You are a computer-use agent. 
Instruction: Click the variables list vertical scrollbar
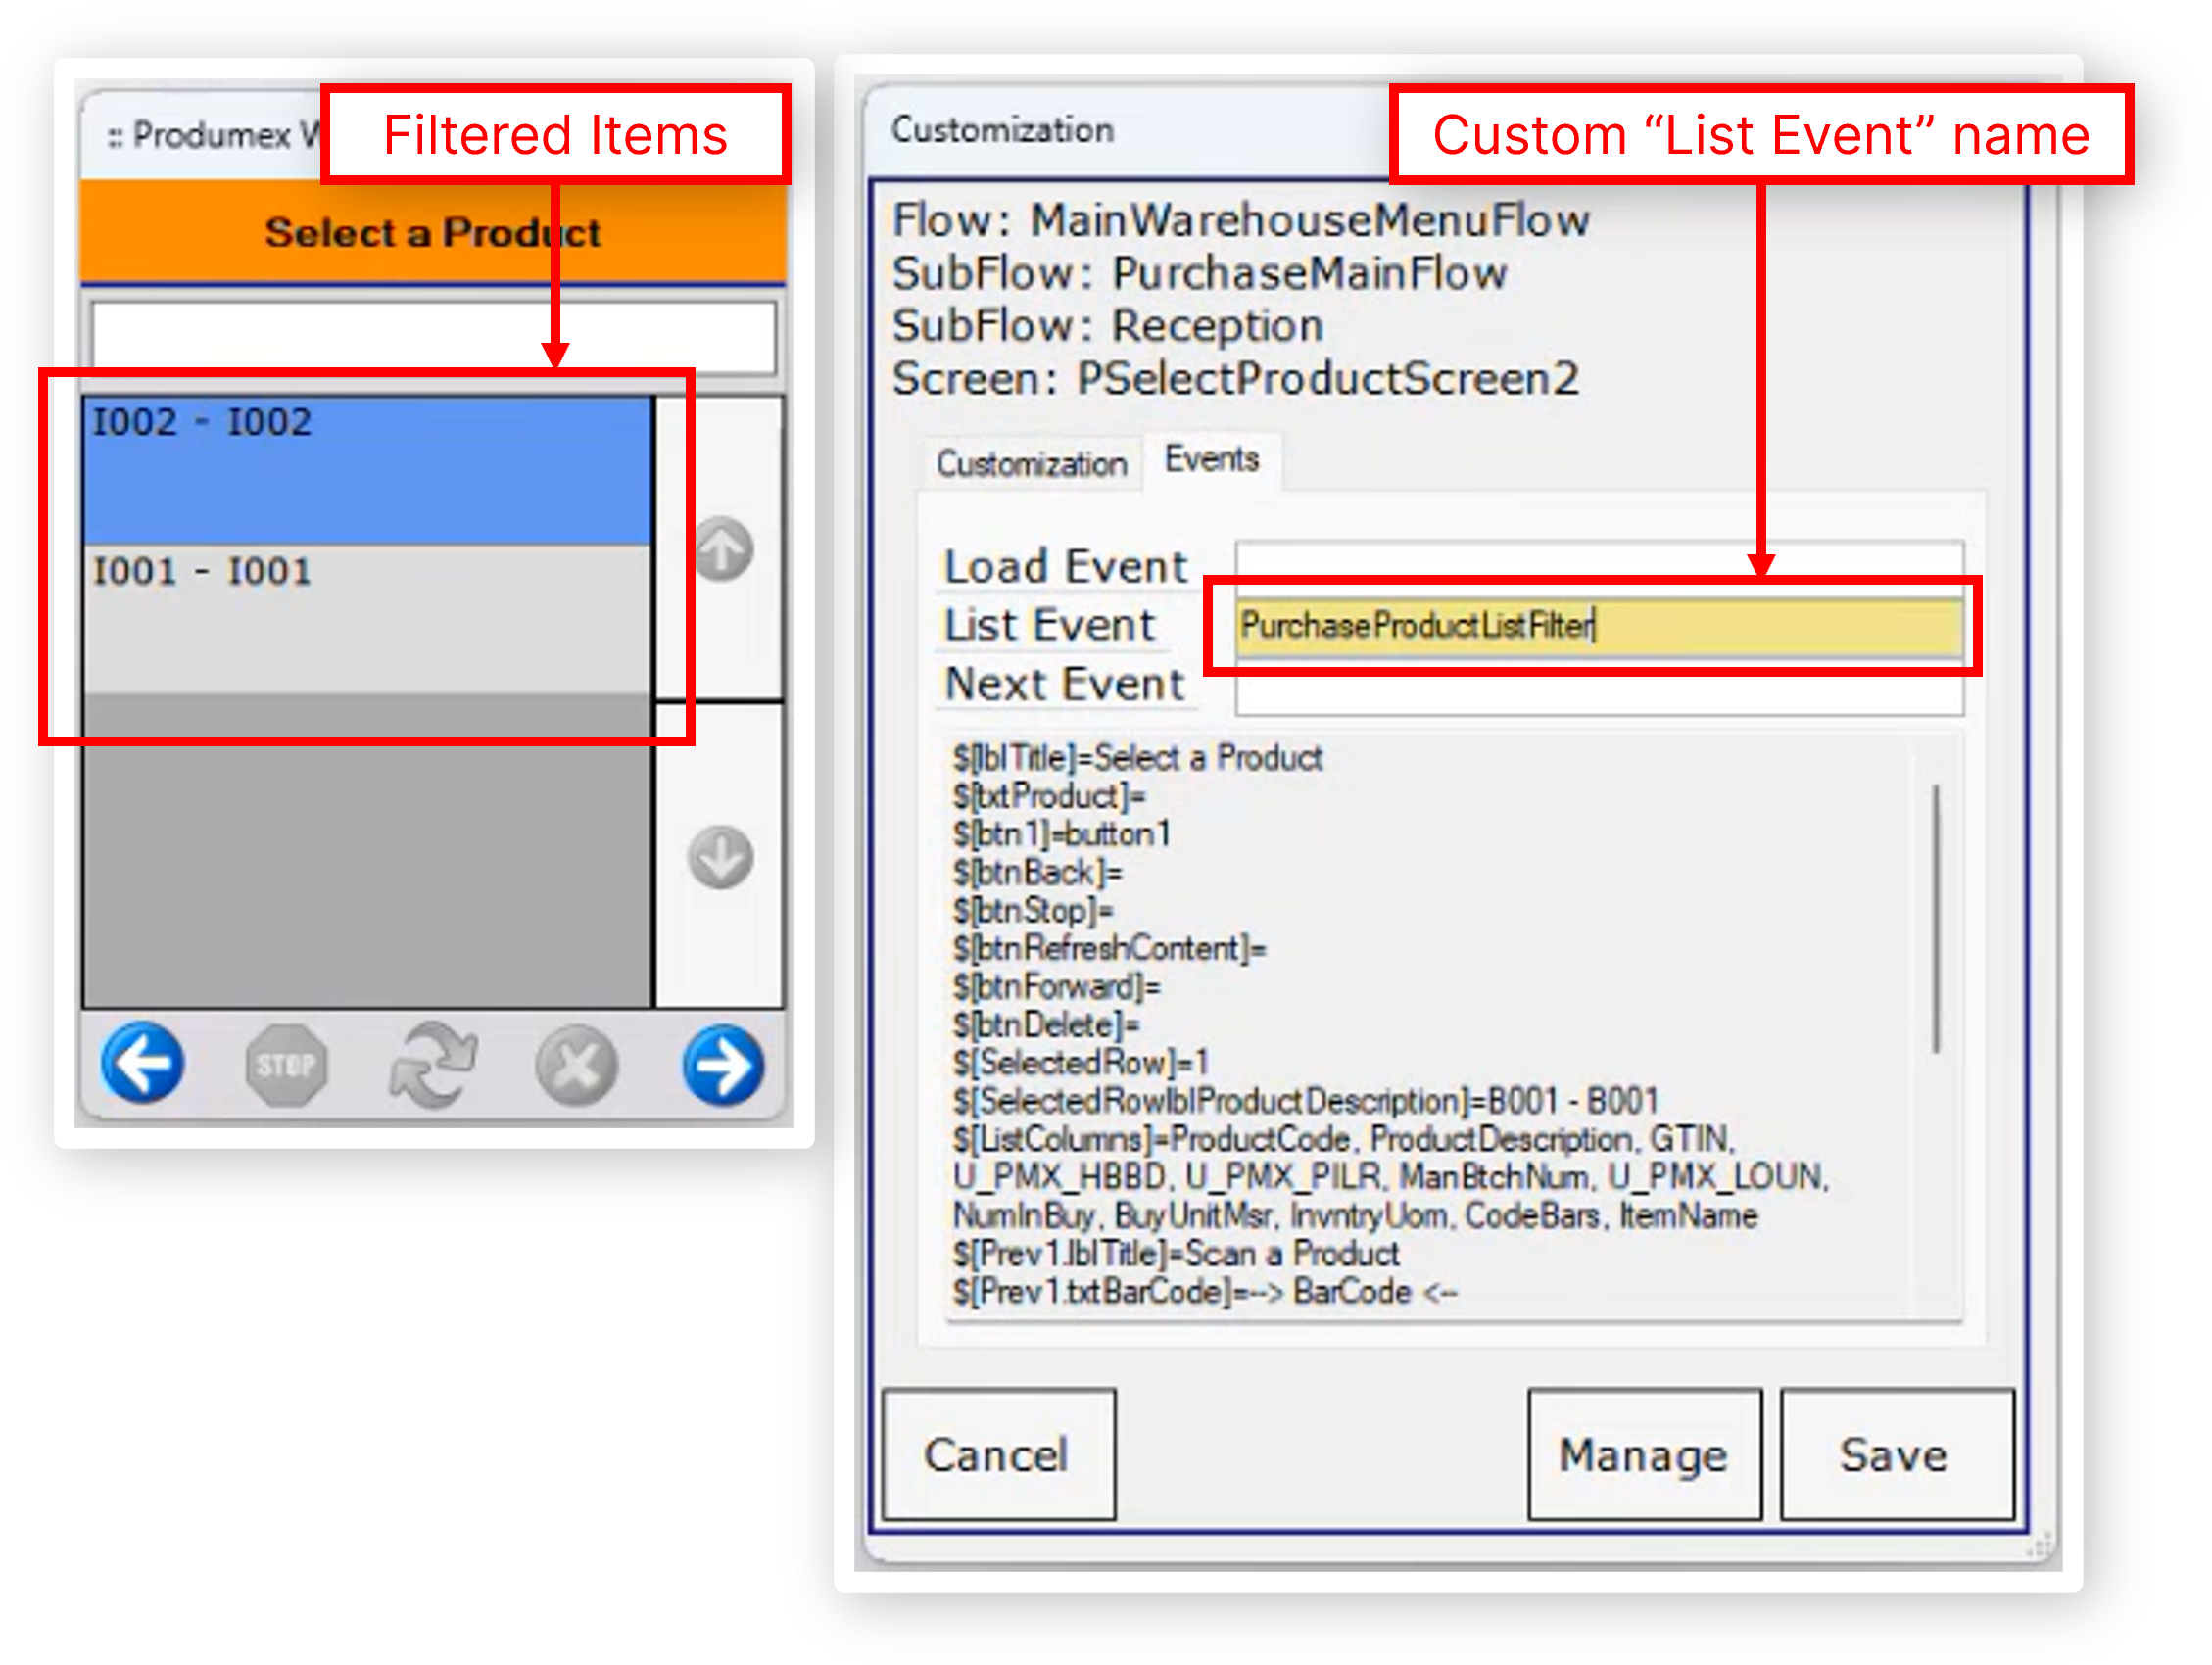point(1936,918)
